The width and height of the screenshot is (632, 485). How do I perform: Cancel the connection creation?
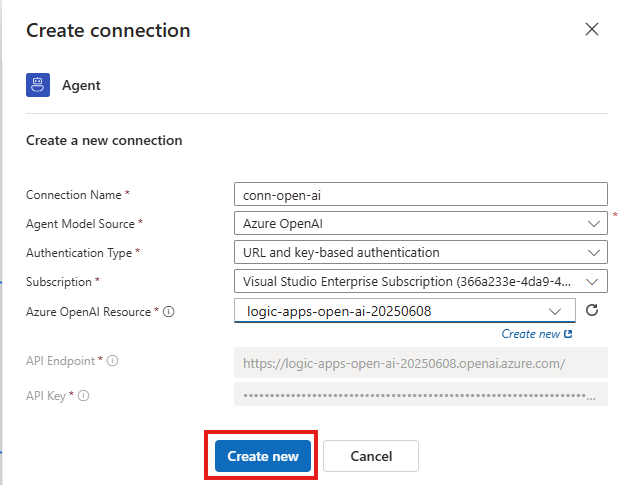[x=370, y=456]
